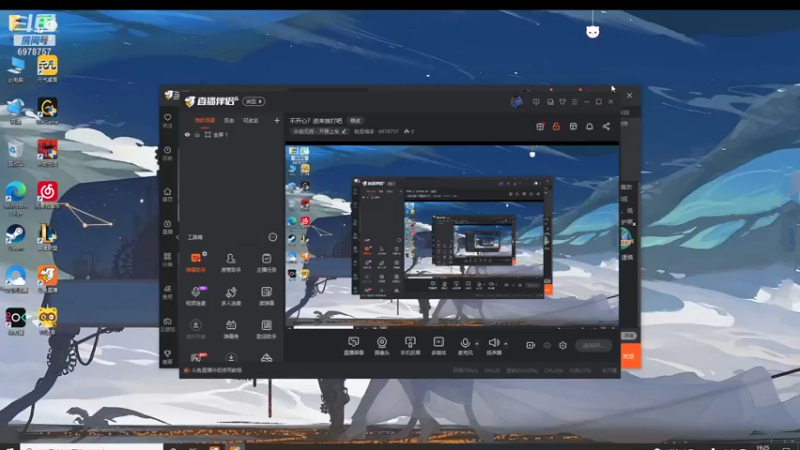Click the 摄像头 camera source icon

pyautogui.click(x=381, y=343)
